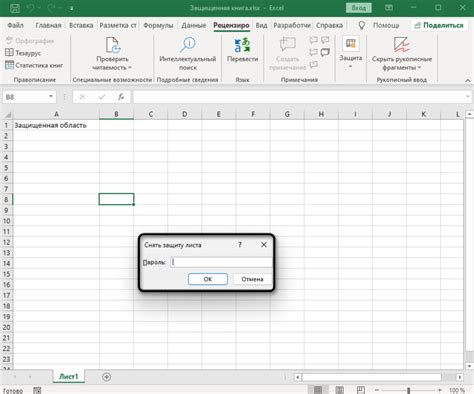This screenshot has width=474, height=394.
Task: Expand the Проверить читаемость dropdown arrow
Action: click(130, 68)
